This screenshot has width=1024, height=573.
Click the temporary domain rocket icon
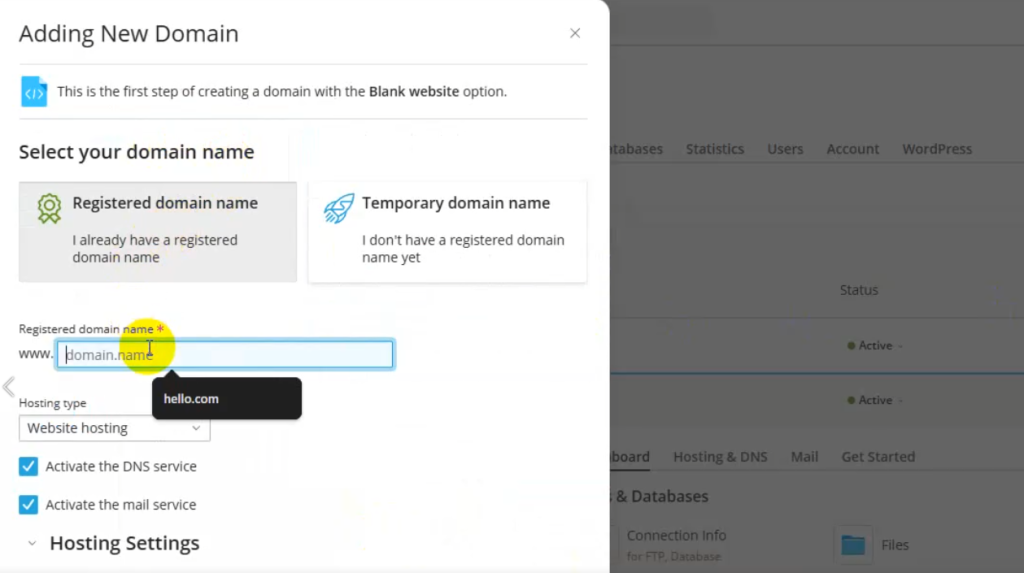[x=339, y=208]
